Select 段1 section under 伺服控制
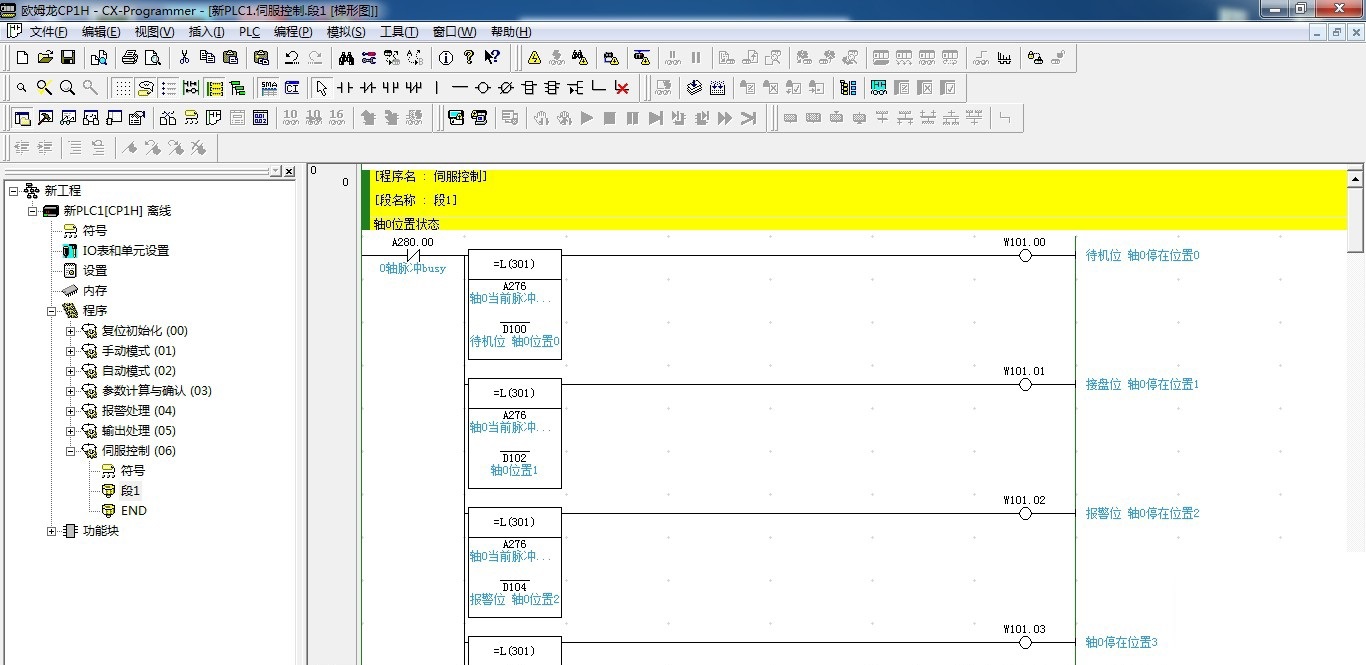This screenshot has width=1366, height=665. 130,491
